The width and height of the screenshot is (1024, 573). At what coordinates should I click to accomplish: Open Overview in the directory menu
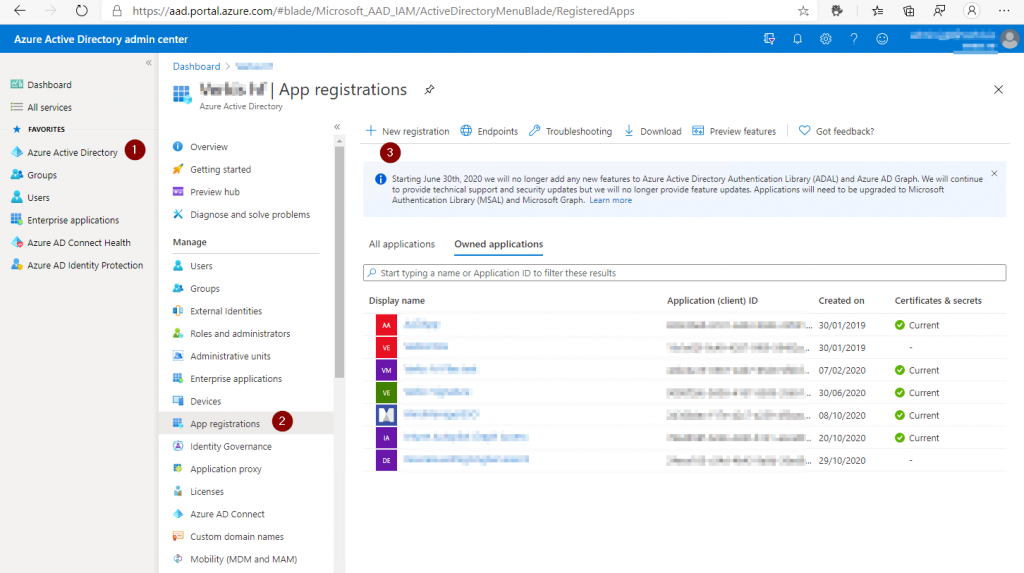pos(209,147)
